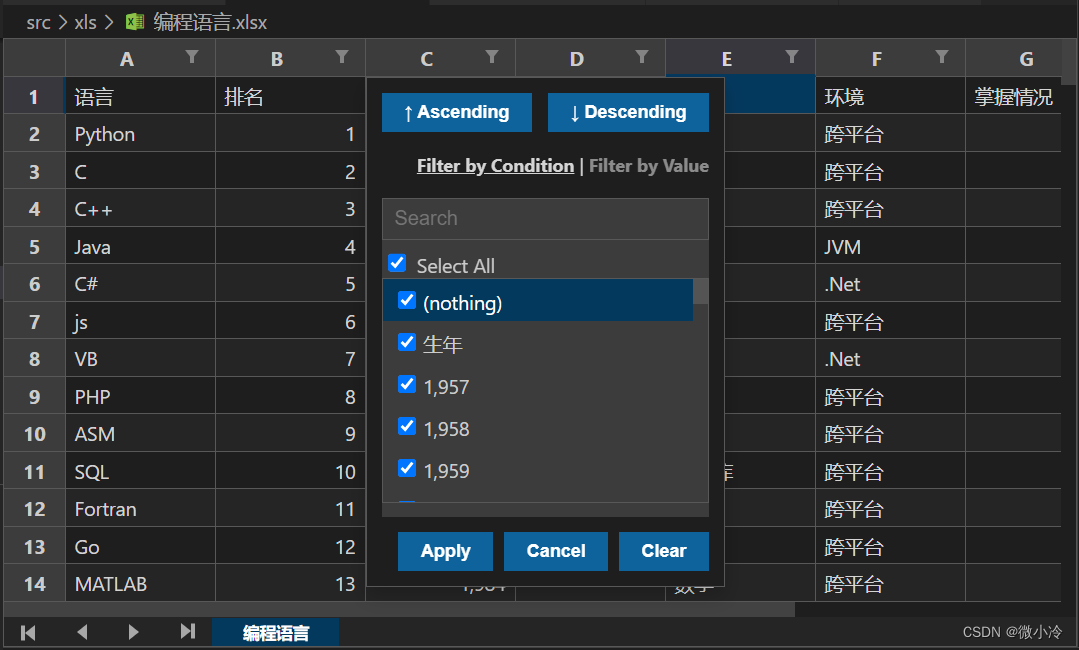Click rank cell 10 in SQL row

coord(290,472)
